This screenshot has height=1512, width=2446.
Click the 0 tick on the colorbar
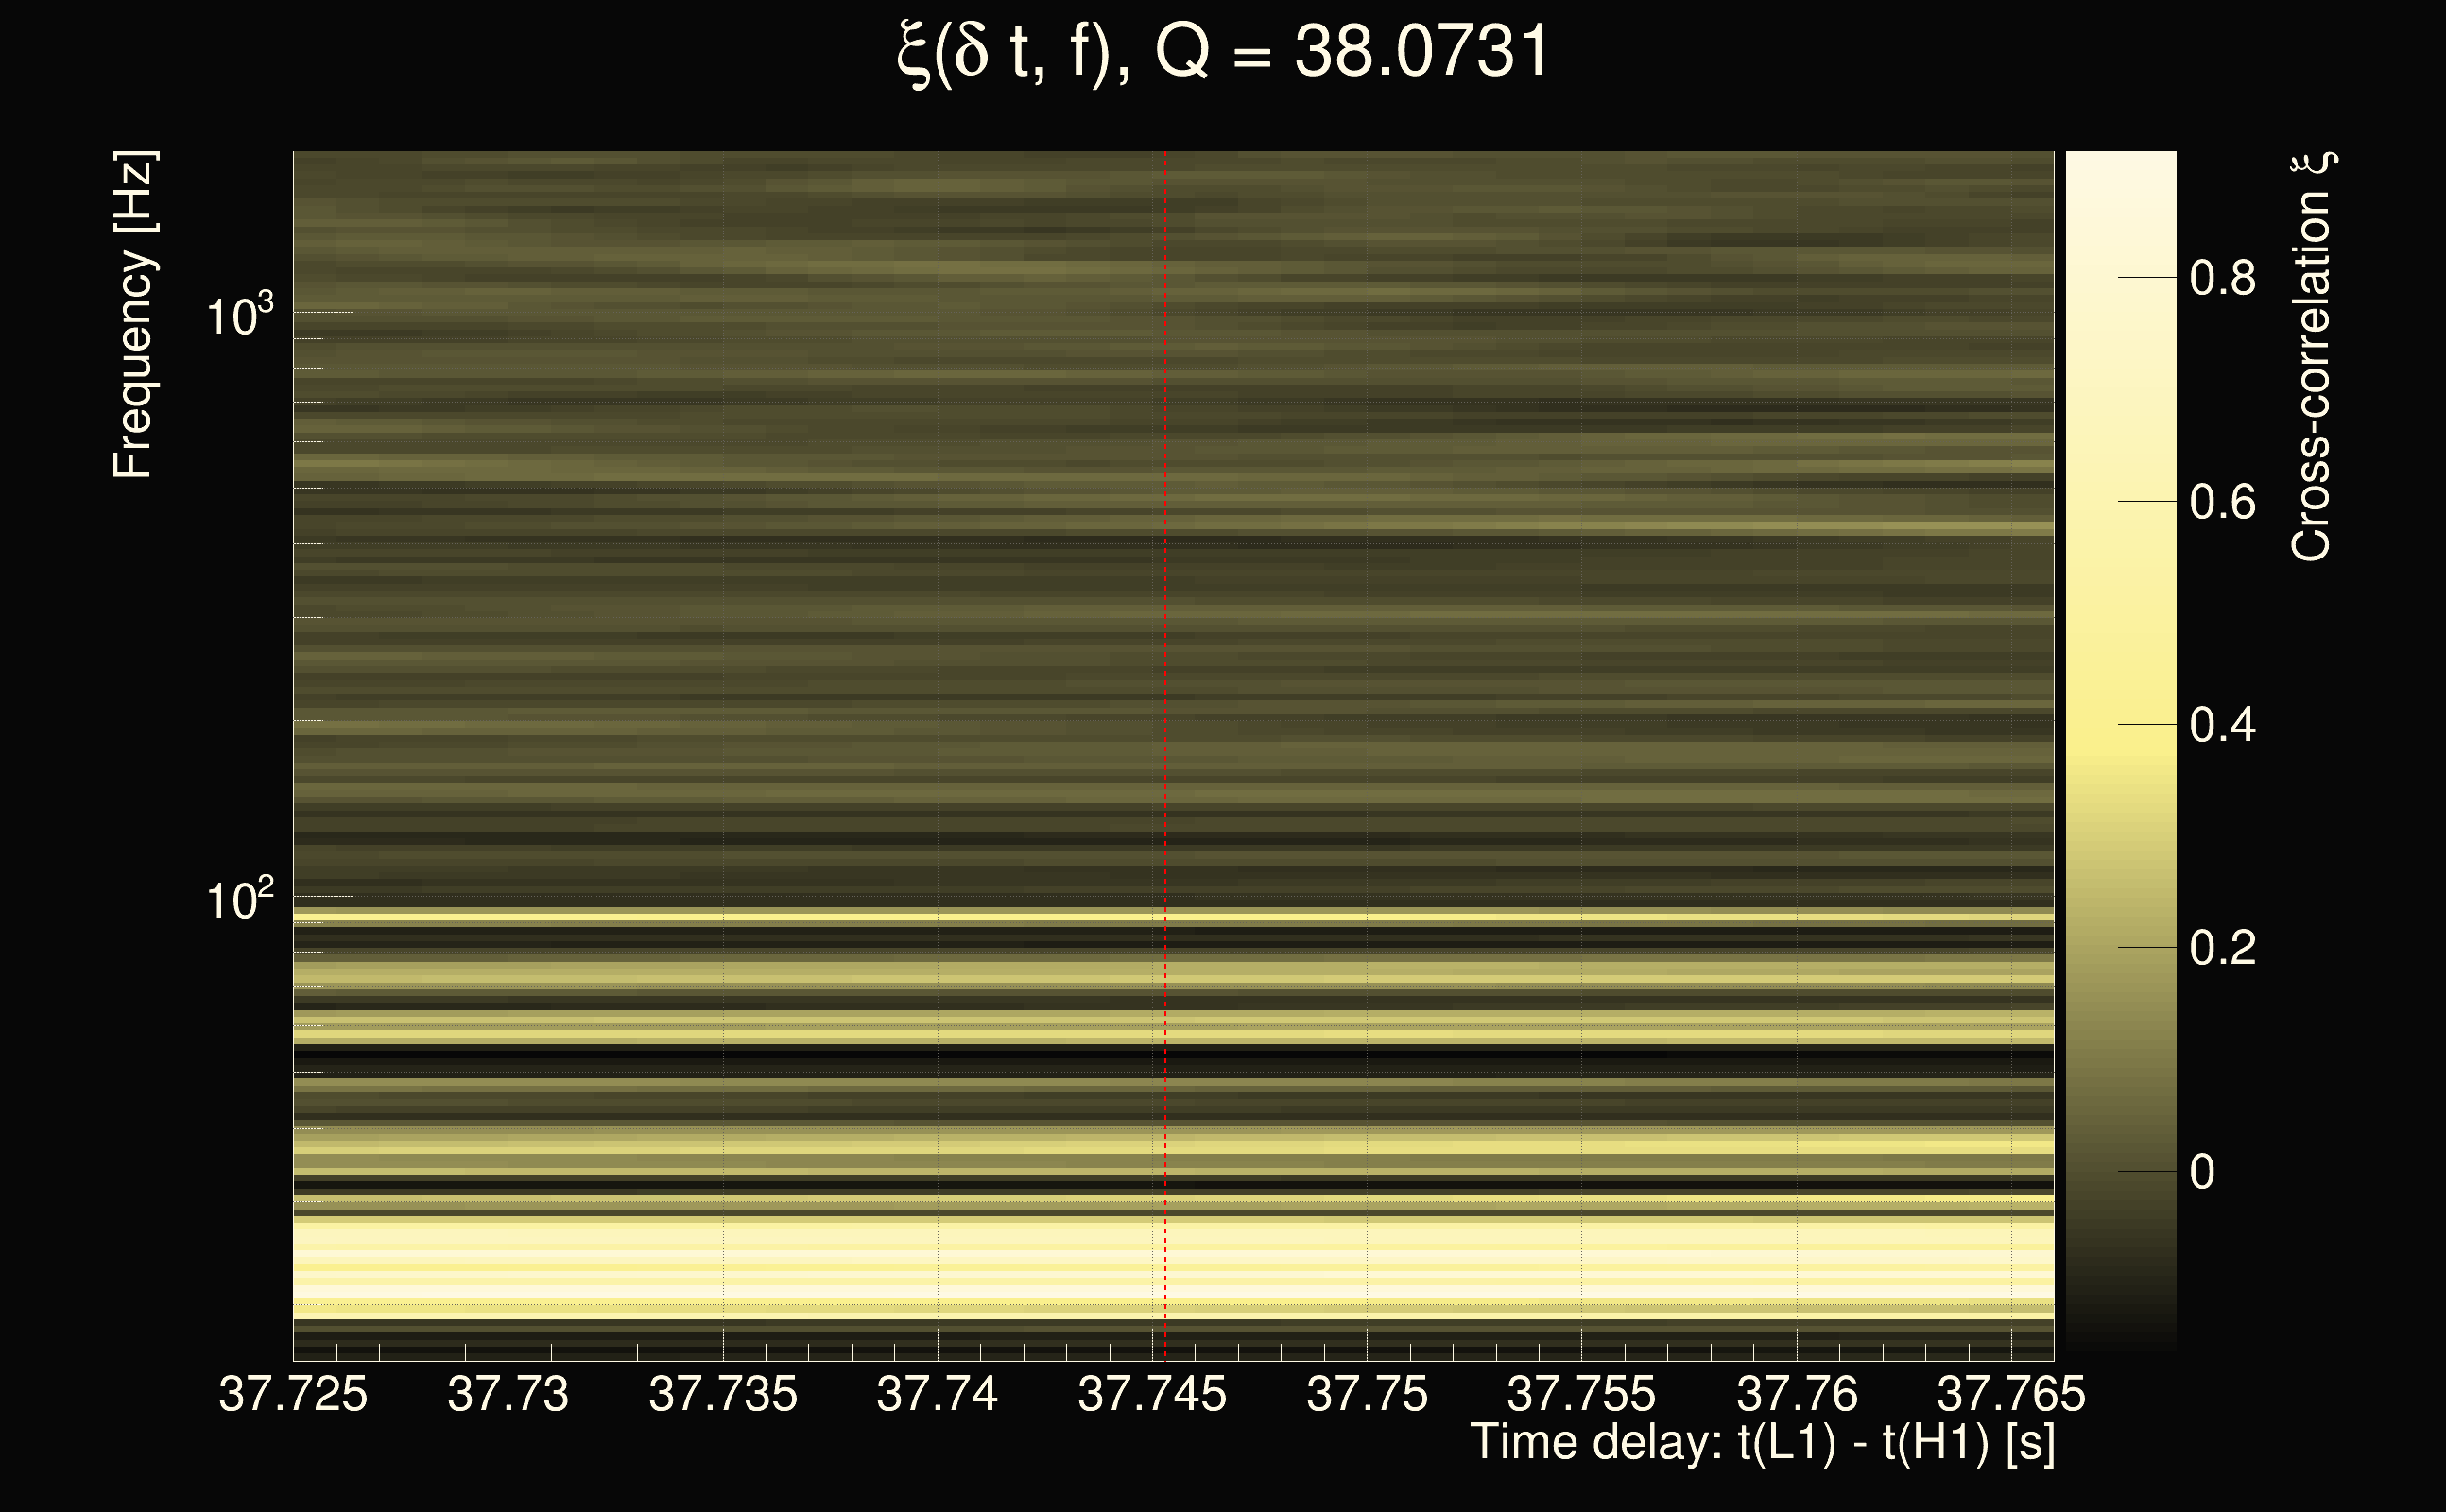click(2202, 1172)
